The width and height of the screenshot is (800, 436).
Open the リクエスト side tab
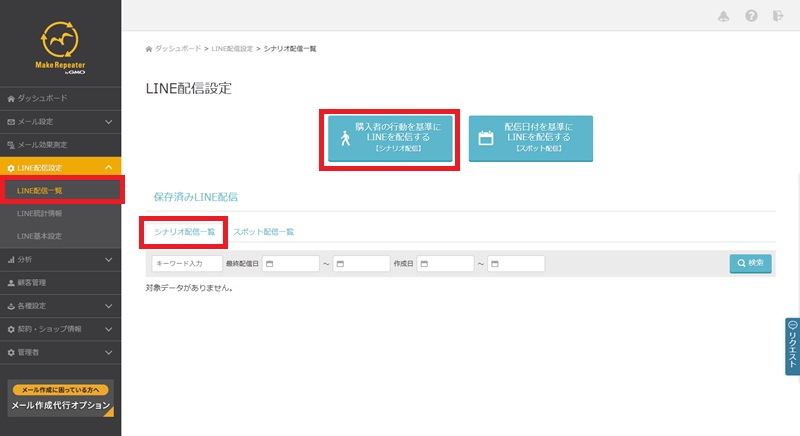click(792, 346)
